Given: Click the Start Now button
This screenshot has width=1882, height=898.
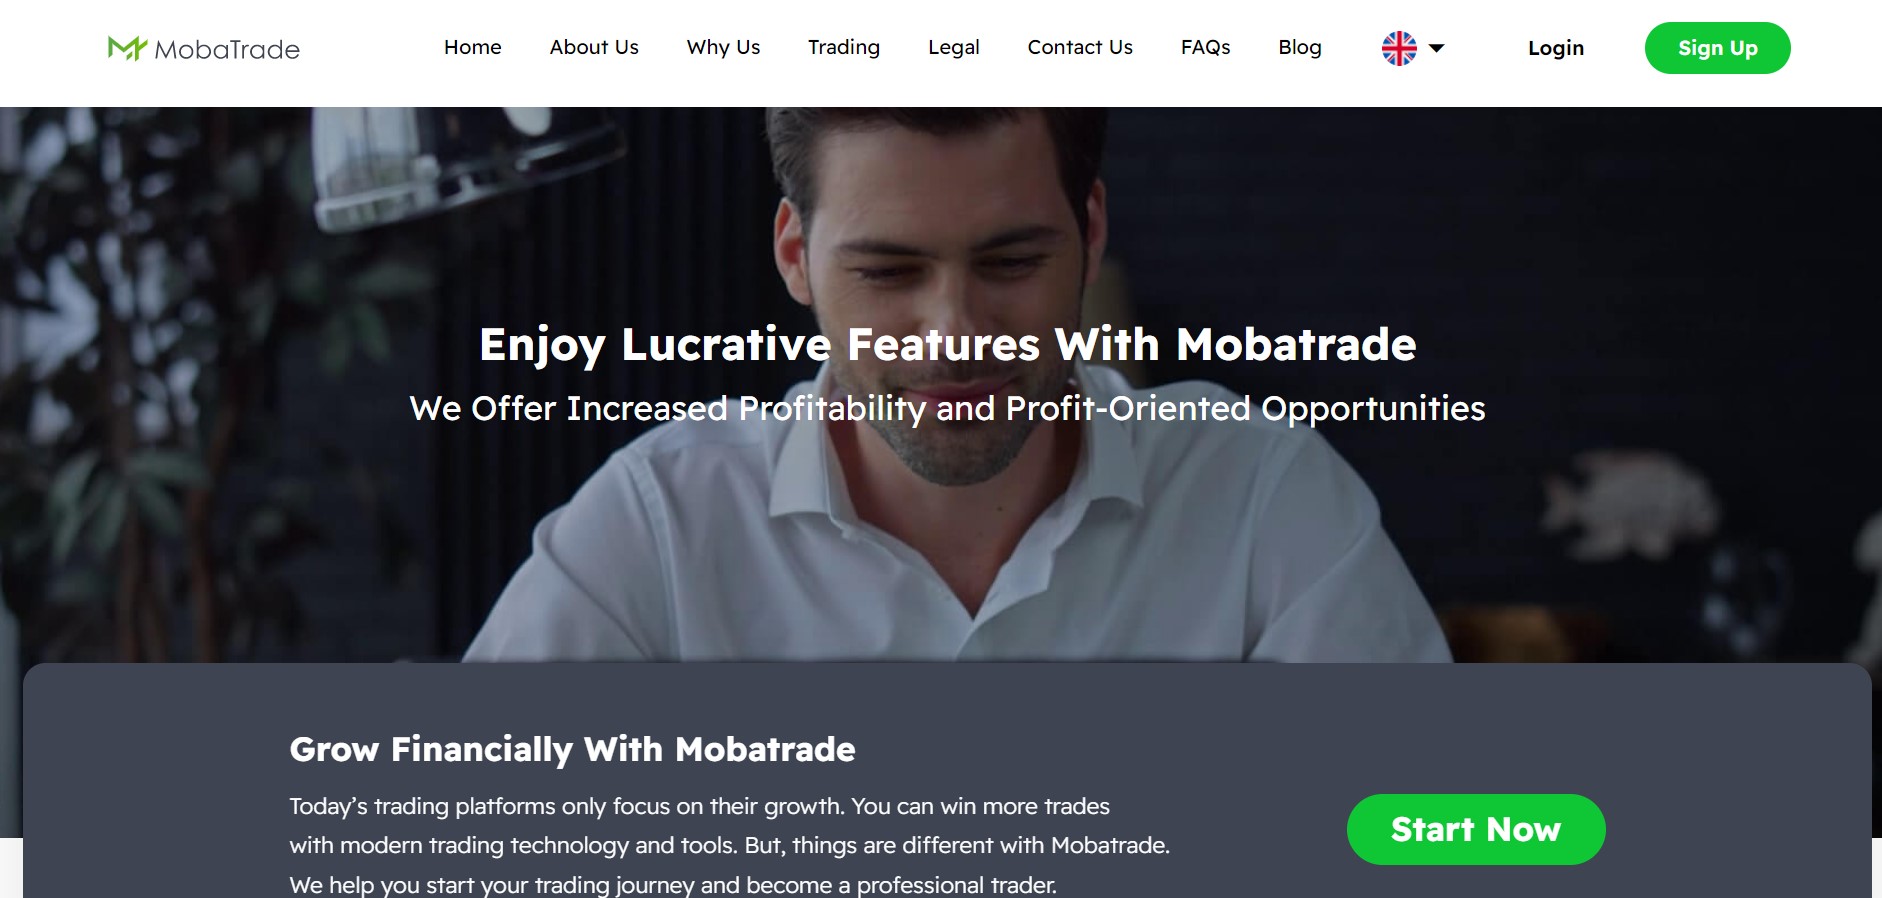Looking at the screenshot, I should coord(1476,829).
